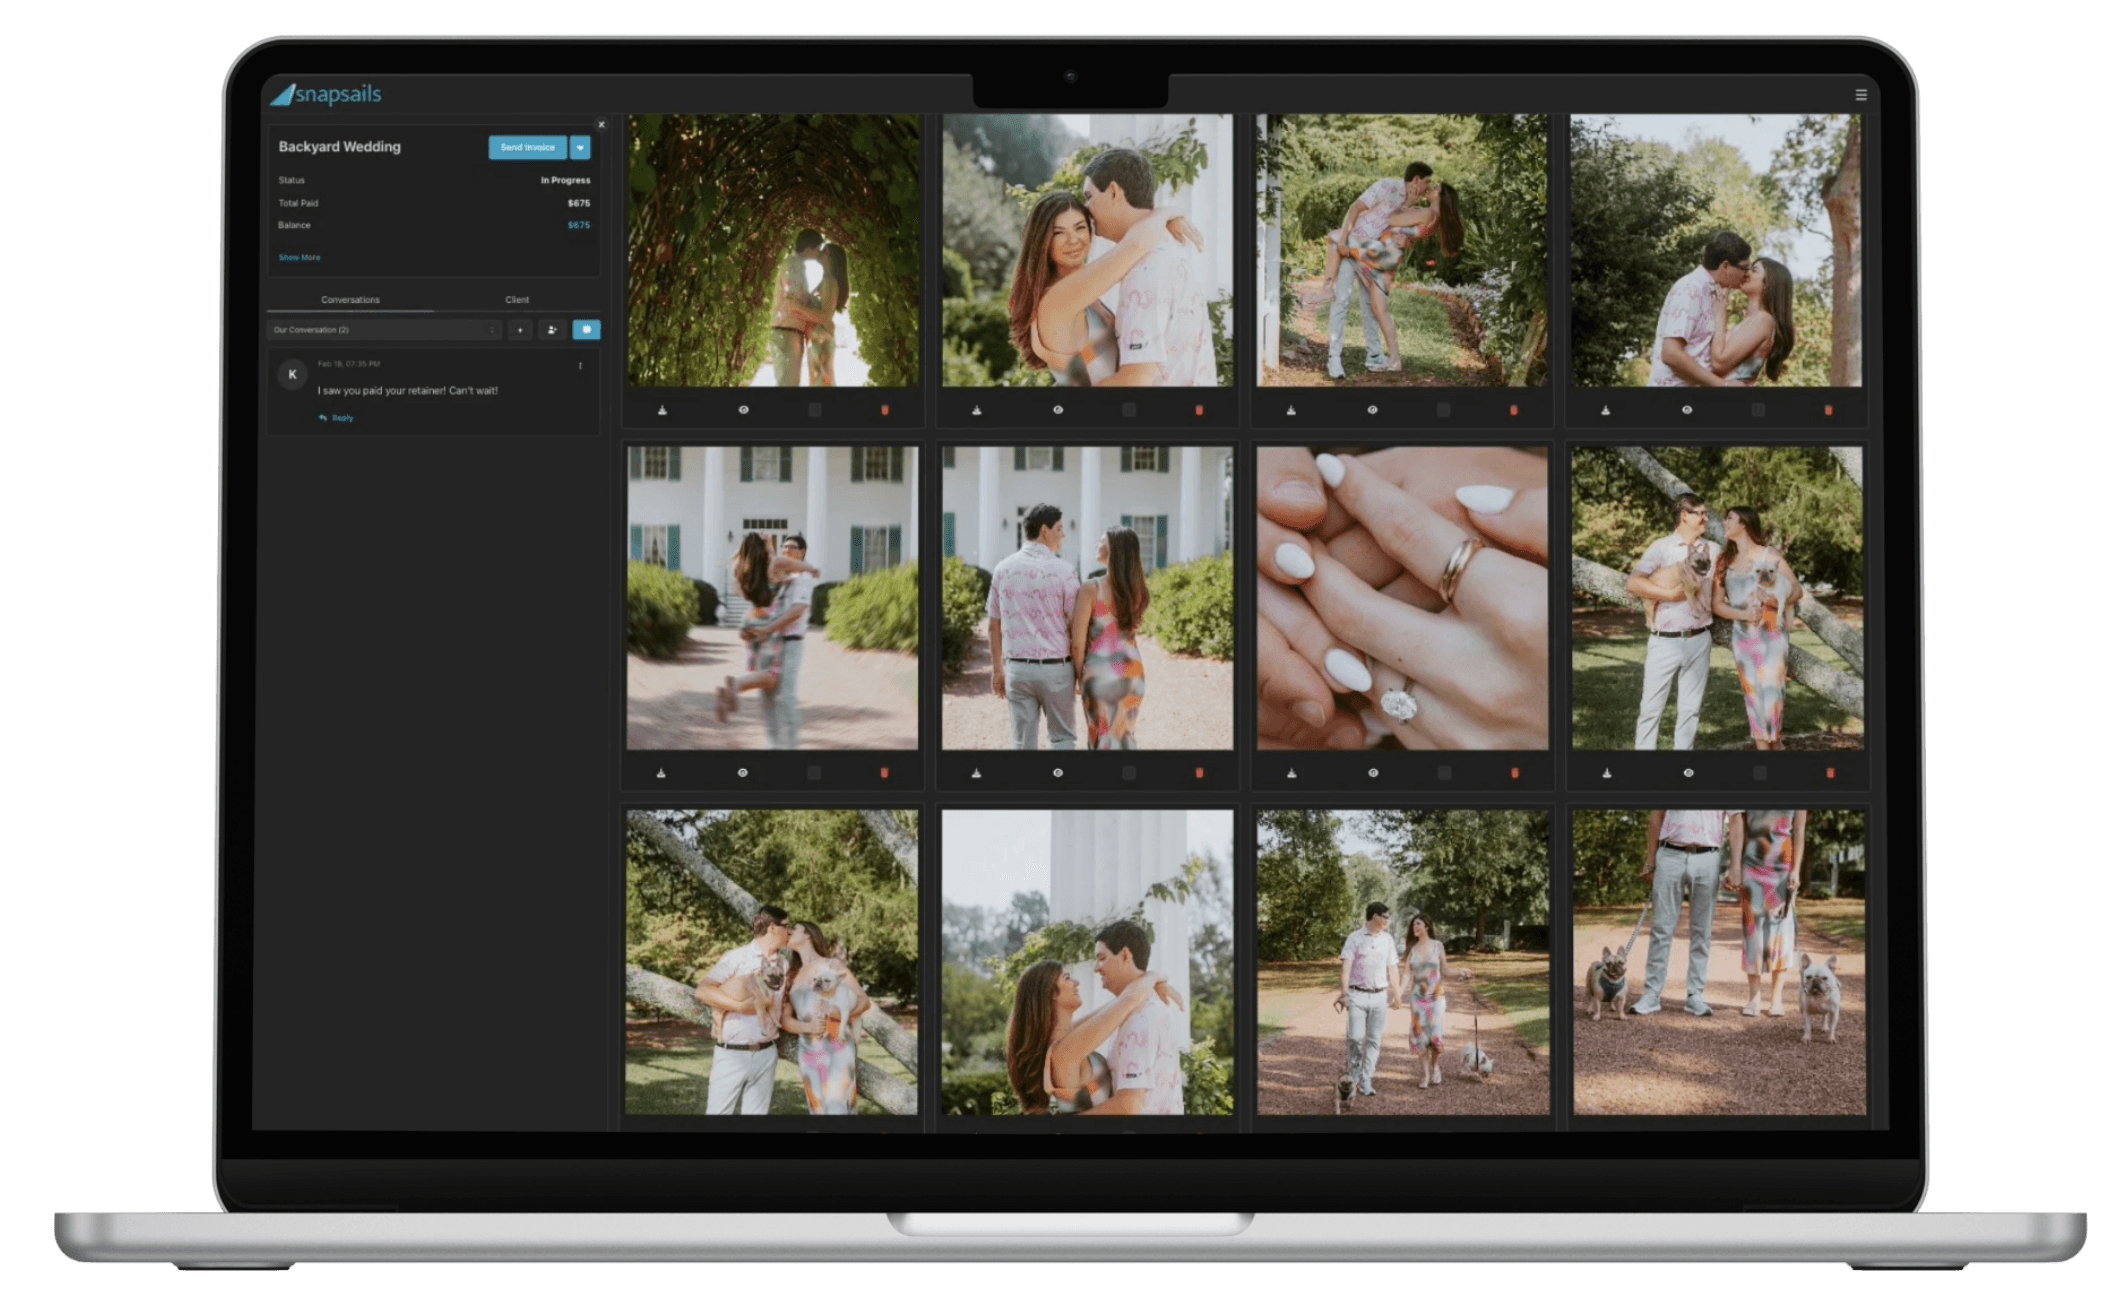The width and height of the screenshot is (2126, 1316).
Task: Select the Conversations tab
Action: (350, 300)
